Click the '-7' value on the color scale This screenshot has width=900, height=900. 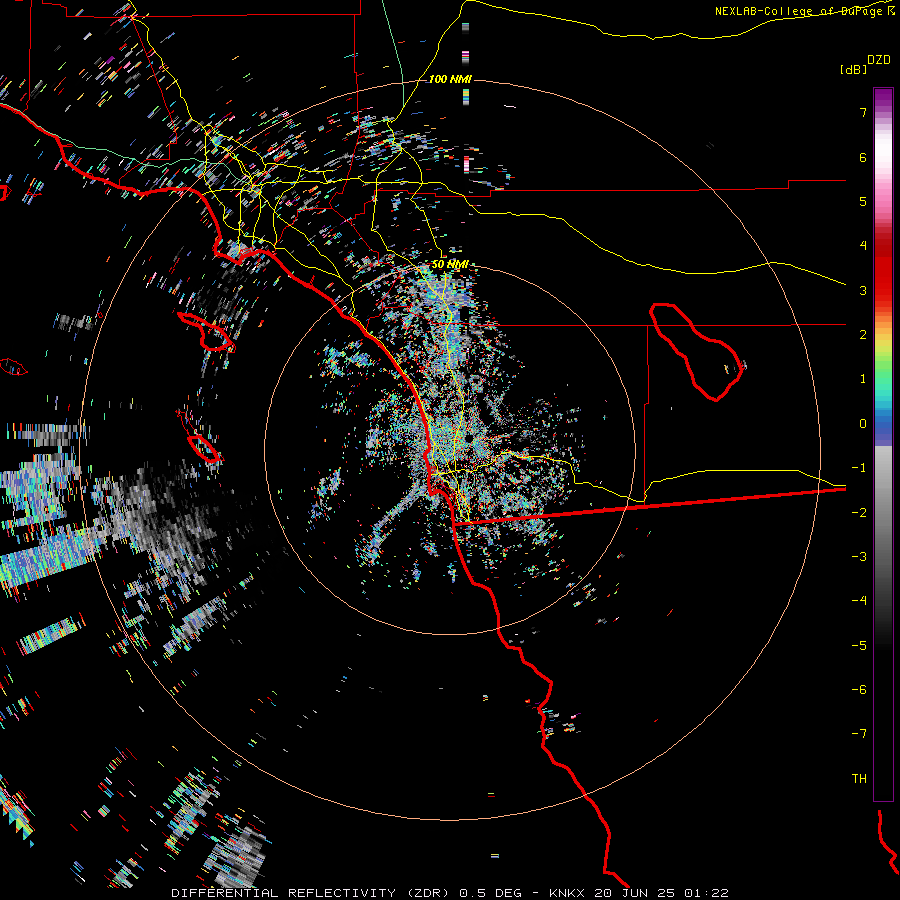(859, 734)
